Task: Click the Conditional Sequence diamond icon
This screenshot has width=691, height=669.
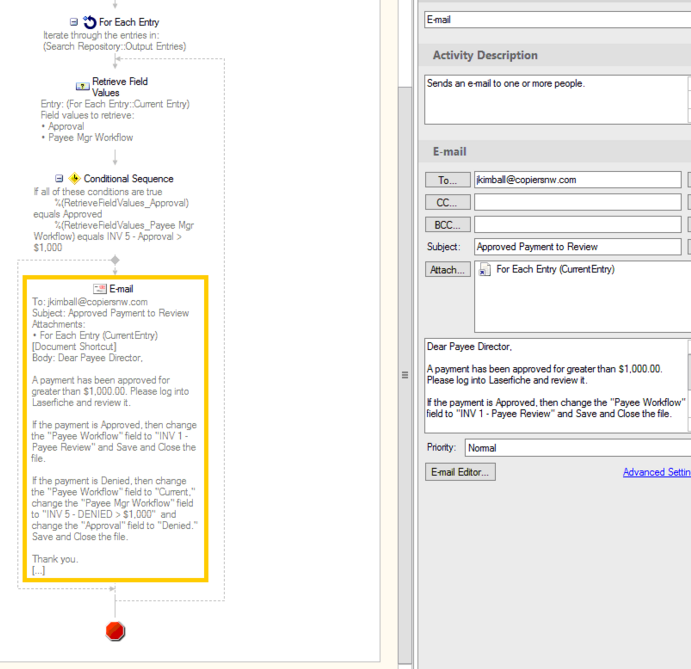Action: tap(74, 179)
